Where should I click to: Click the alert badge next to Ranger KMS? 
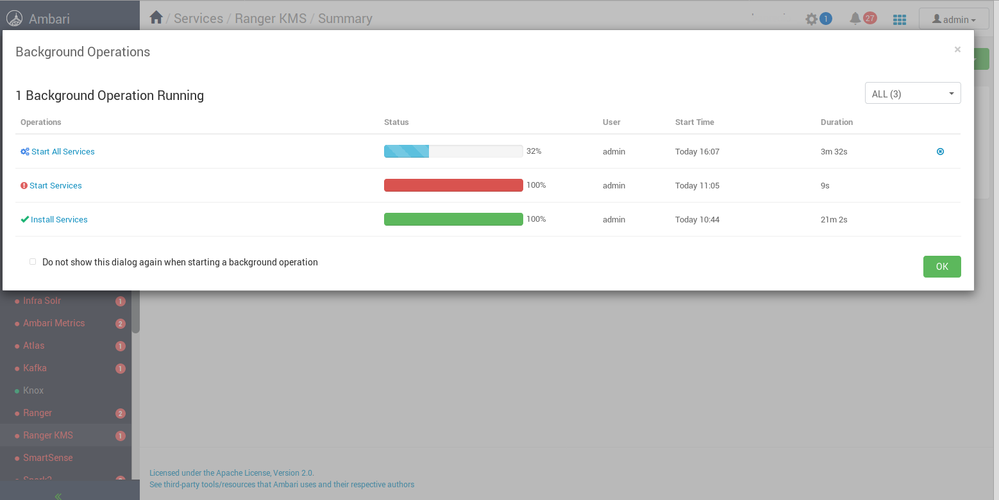pos(120,436)
